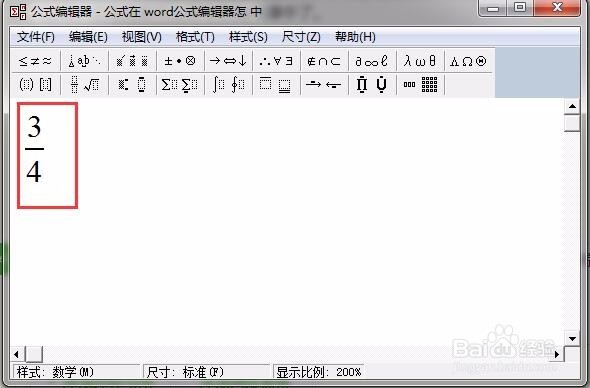Open the matrix templates palette

coord(420,84)
